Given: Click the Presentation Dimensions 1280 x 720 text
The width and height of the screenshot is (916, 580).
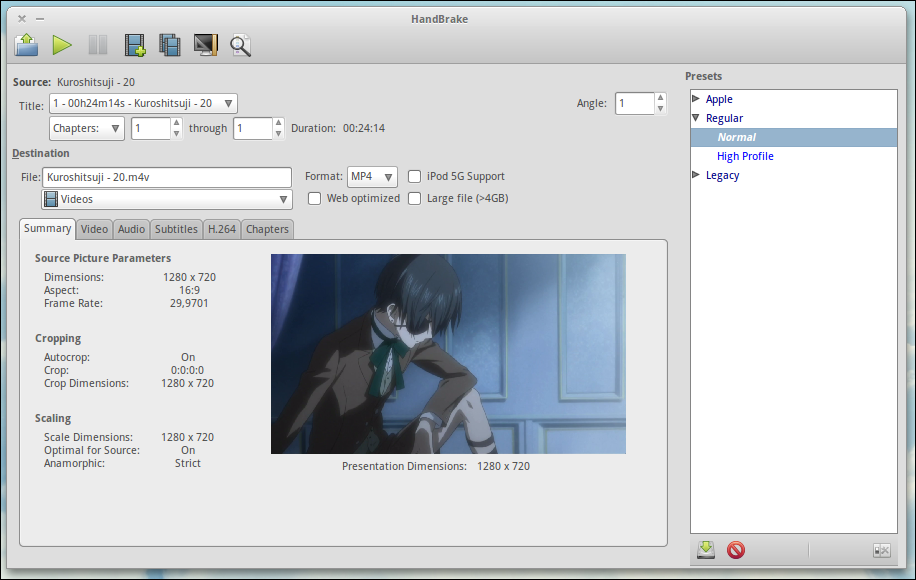Looking at the screenshot, I should (436, 466).
